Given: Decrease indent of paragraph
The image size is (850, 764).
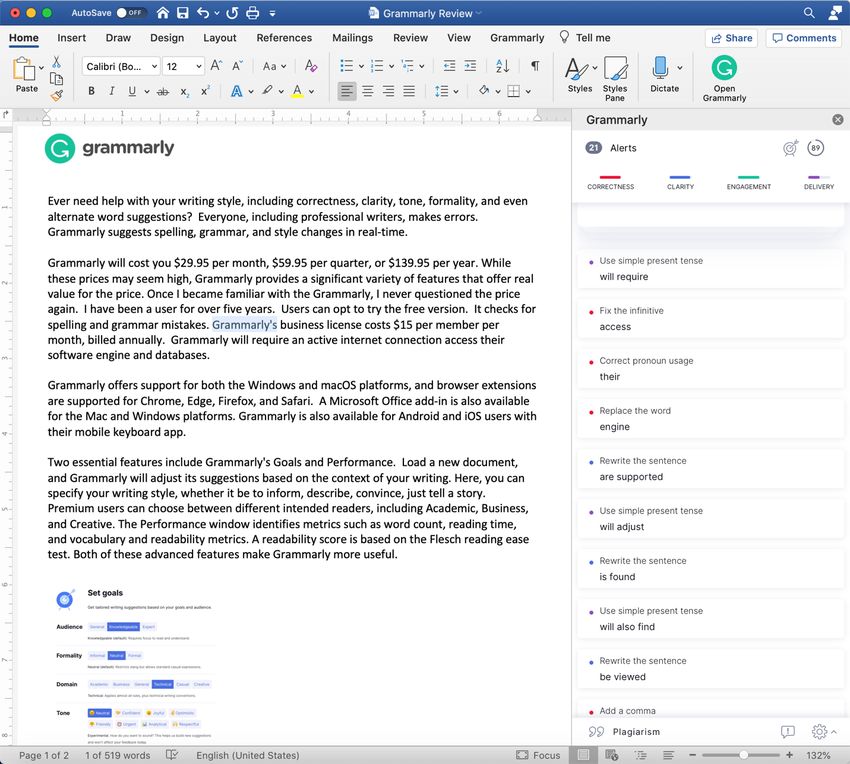Looking at the screenshot, I should click(x=449, y=66).
